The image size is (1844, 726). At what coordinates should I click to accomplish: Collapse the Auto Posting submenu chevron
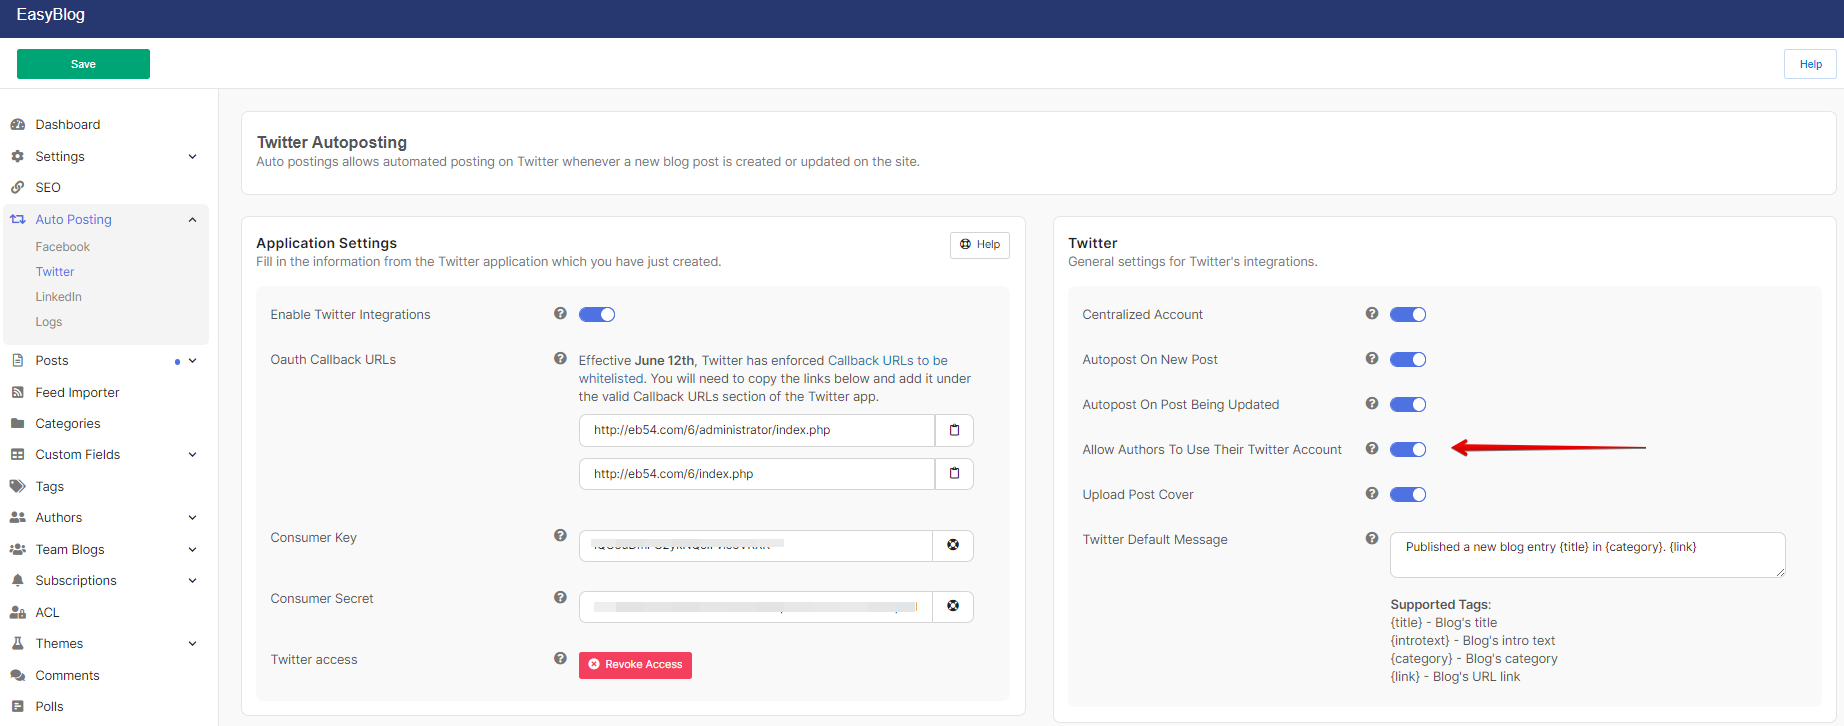point(193,220)
